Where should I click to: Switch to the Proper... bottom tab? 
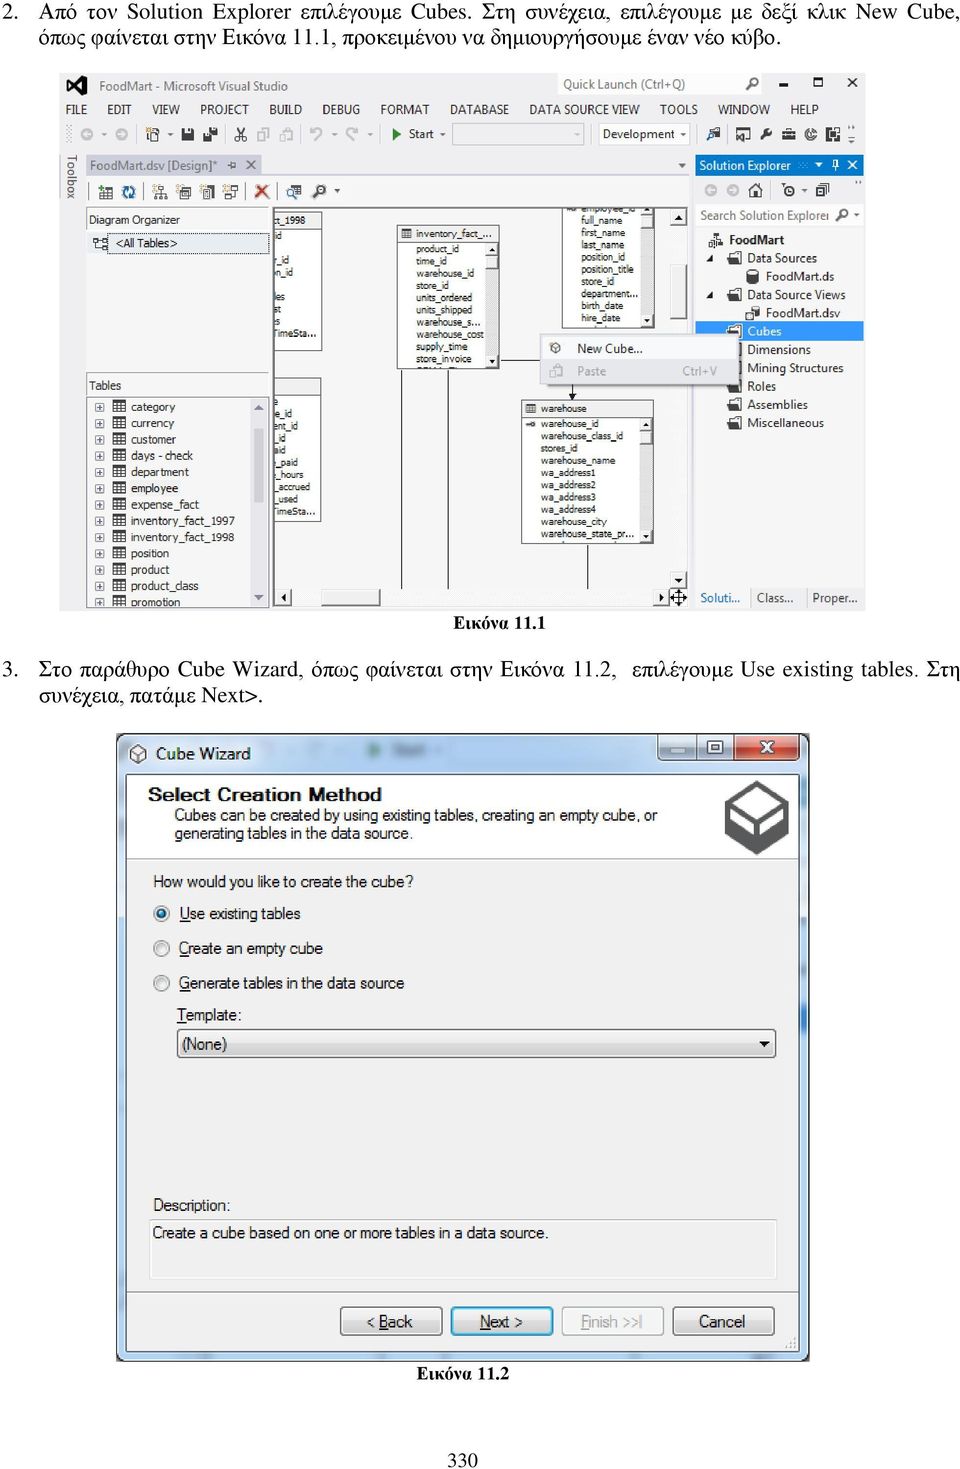tap(835, 598)
